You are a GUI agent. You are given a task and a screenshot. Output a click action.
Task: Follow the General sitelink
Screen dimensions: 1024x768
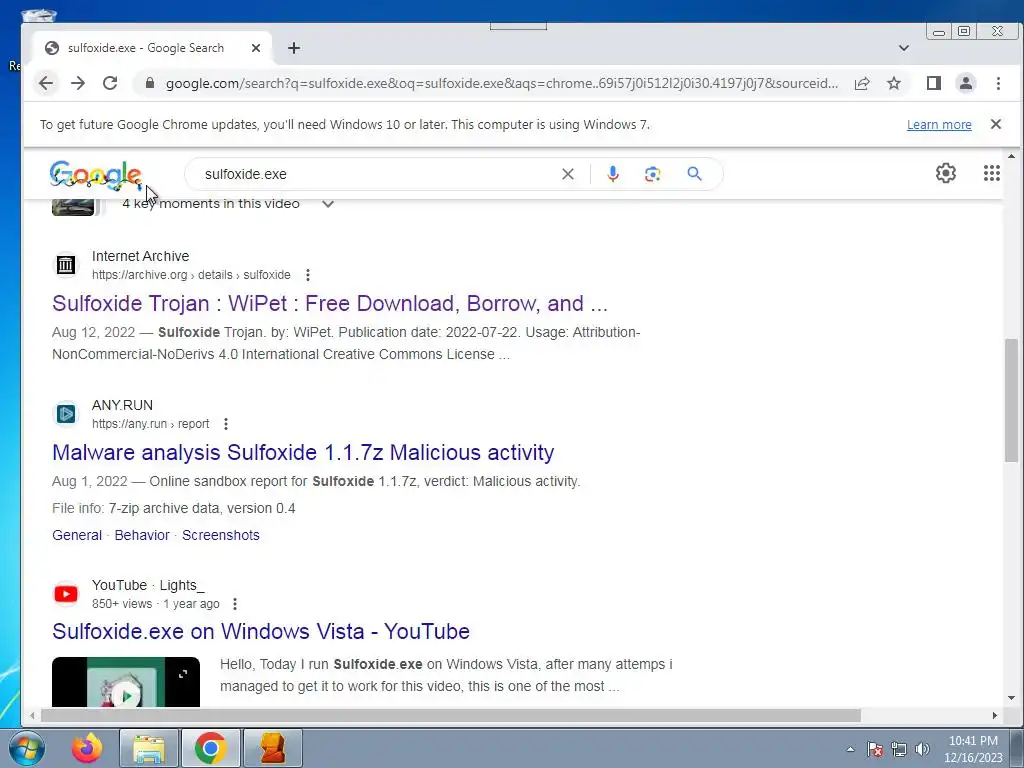[x=77, y=535]
